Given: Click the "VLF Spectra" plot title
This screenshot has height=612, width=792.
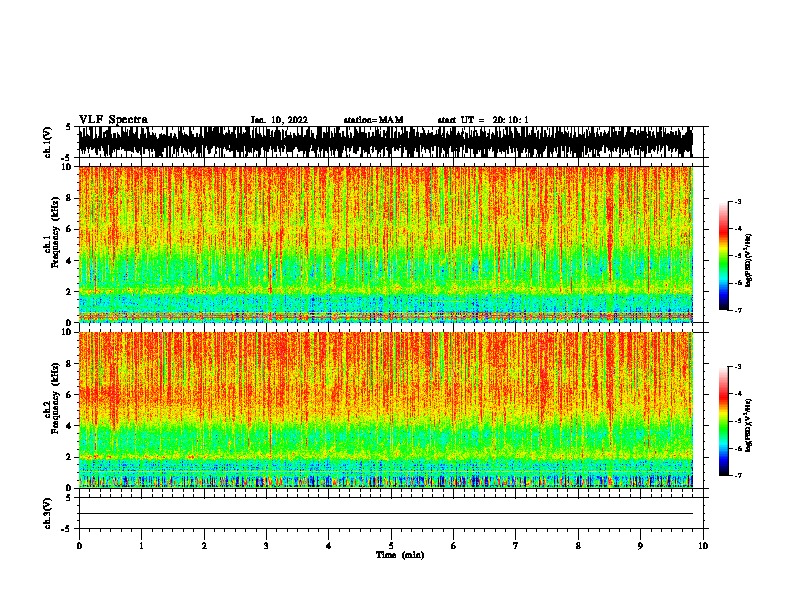Looking at the screenshot, I should [113, 120].
